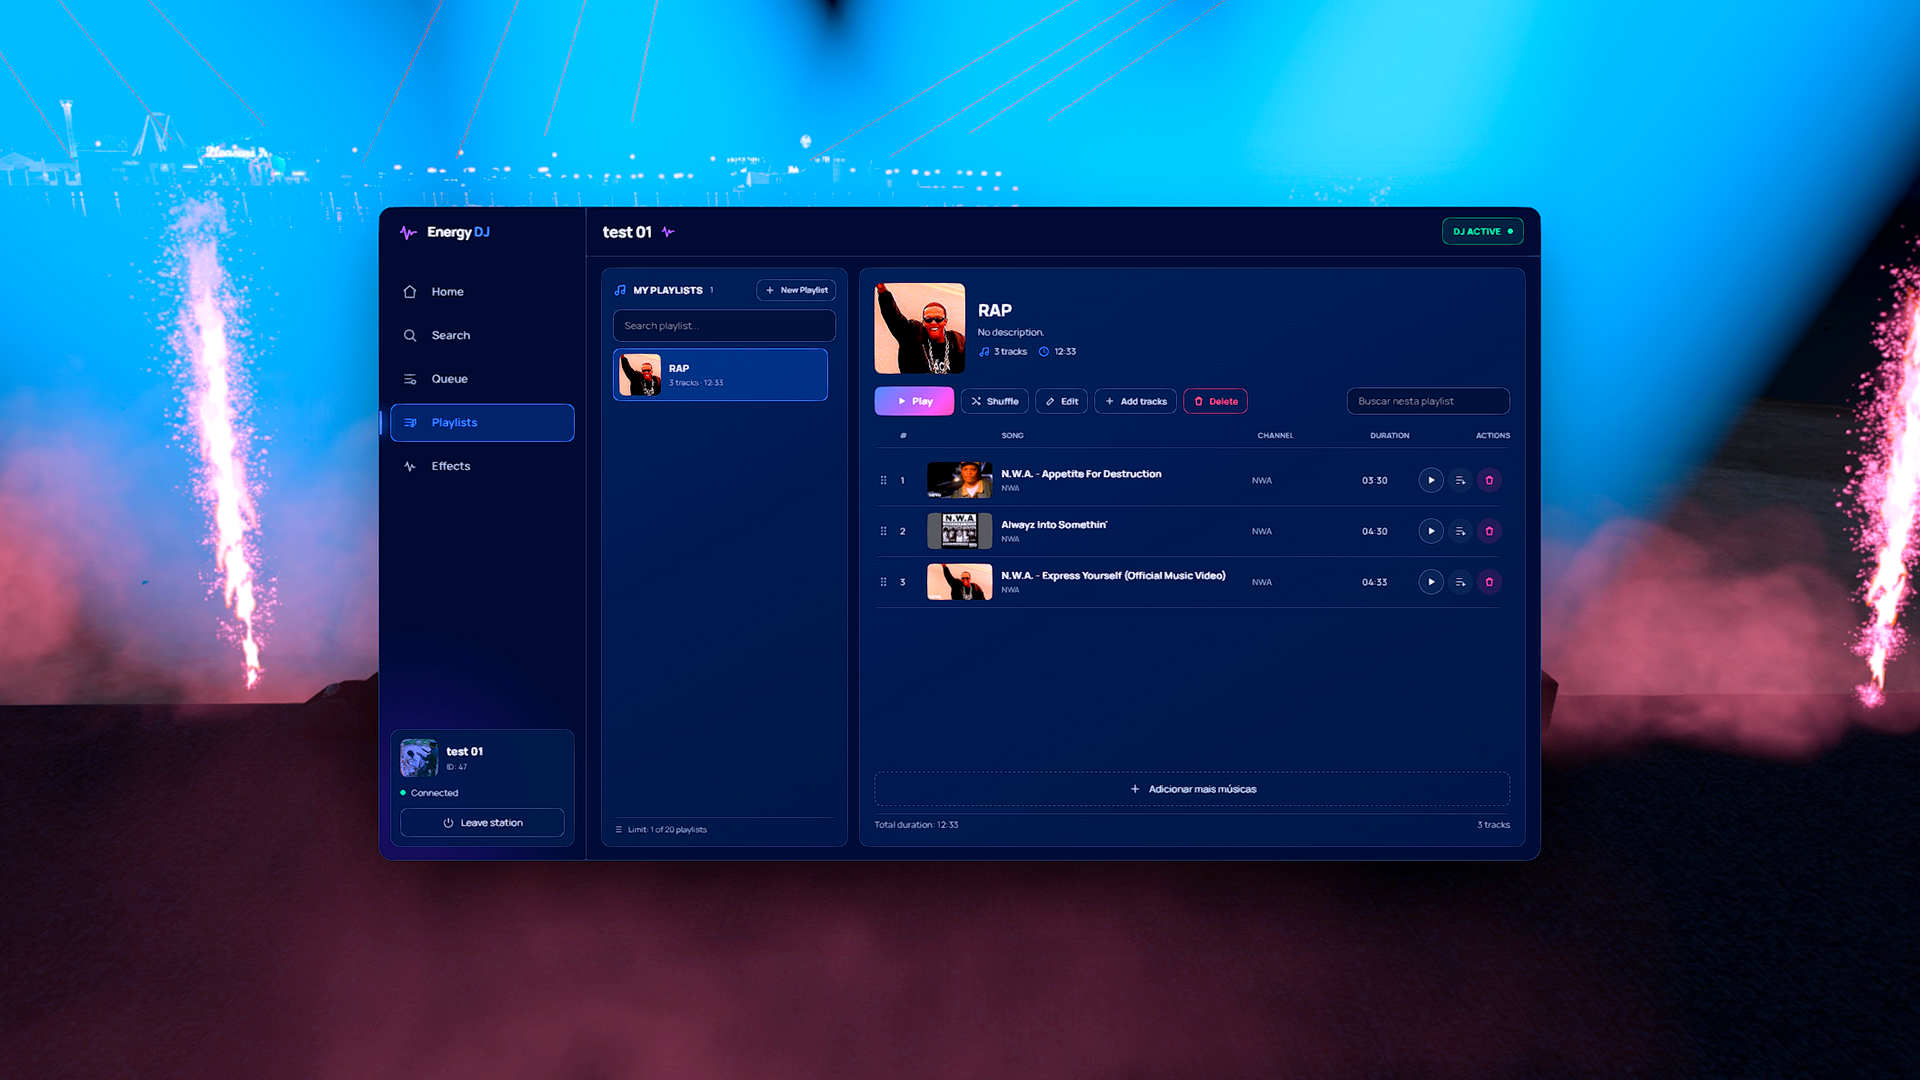Click the Energy DJ logo icon
The width and height of the screenshot is (1920, 1080).
(x=408, y=232)
